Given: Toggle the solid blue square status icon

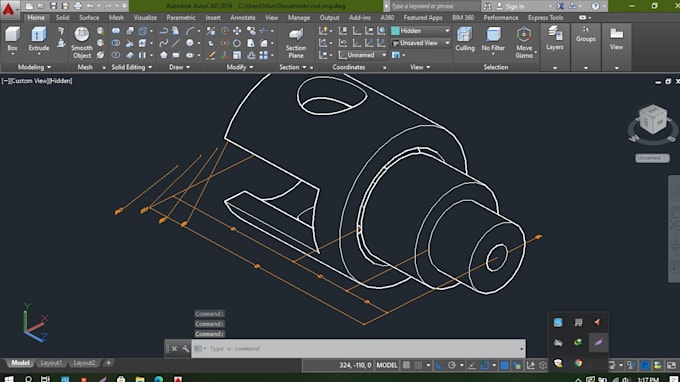Looking at the screenshot, I should 504,366.
